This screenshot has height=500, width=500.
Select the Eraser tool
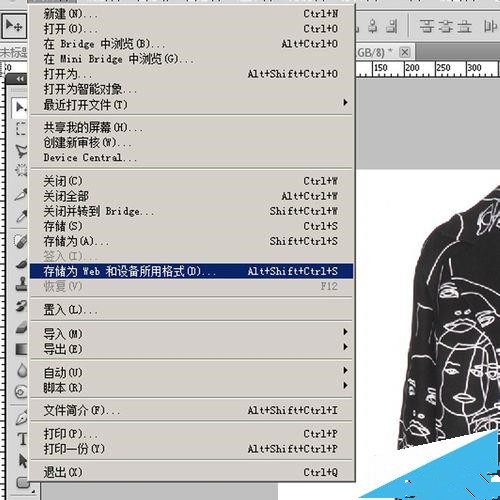tap(21, 327)
